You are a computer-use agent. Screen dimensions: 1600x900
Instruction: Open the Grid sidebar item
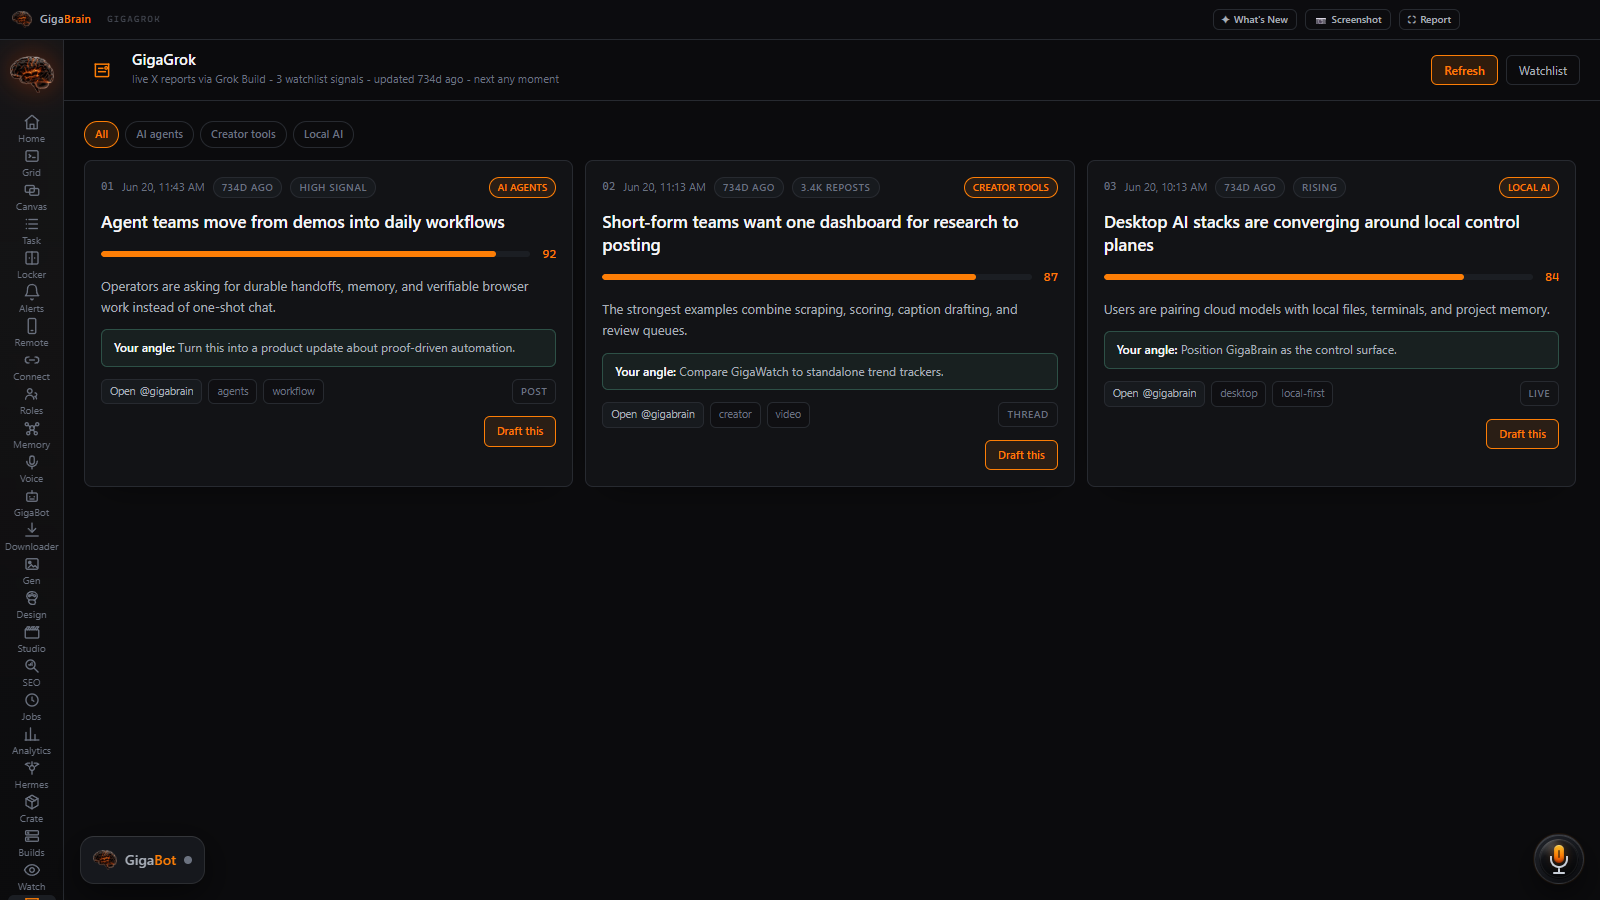coord(31,162)
